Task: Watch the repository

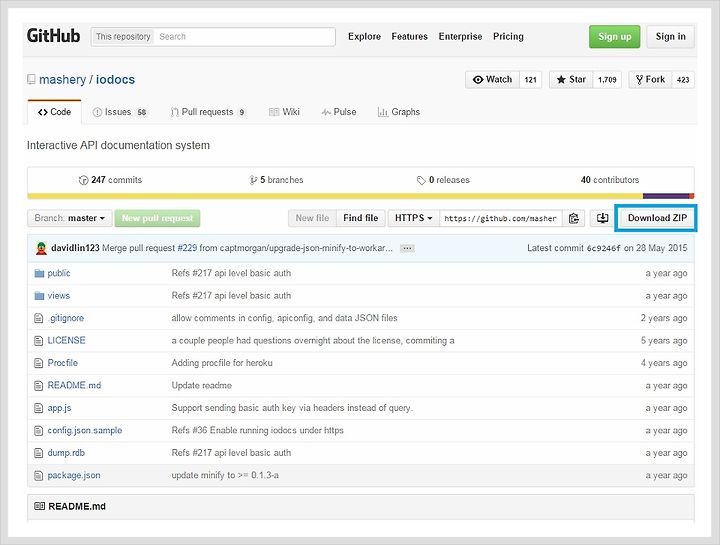Action: pos(492,79)
